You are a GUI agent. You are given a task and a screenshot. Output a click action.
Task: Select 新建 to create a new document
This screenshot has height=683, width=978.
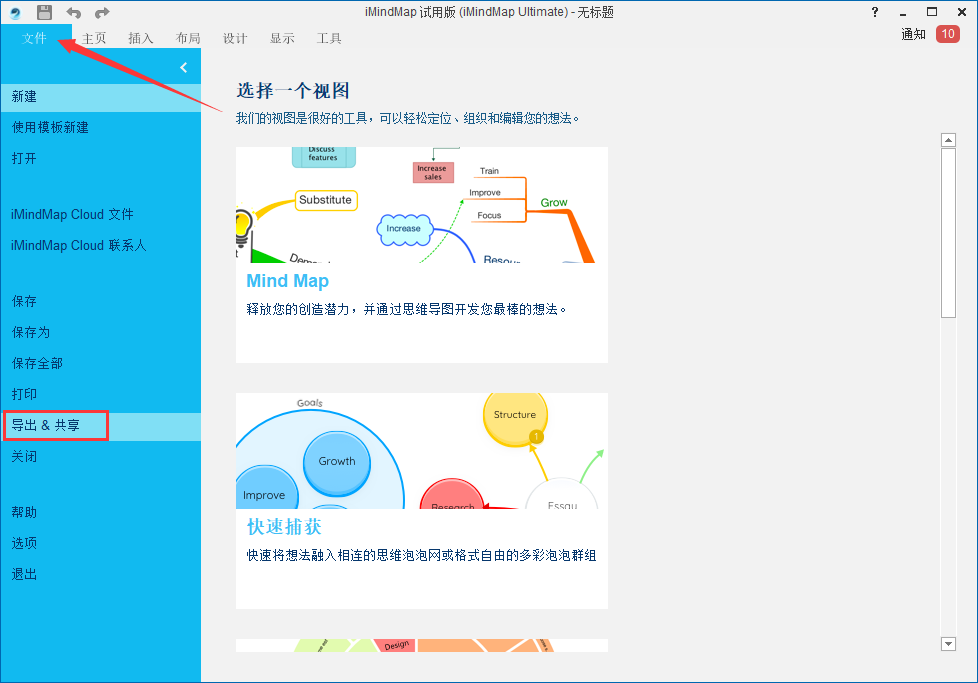25,96
